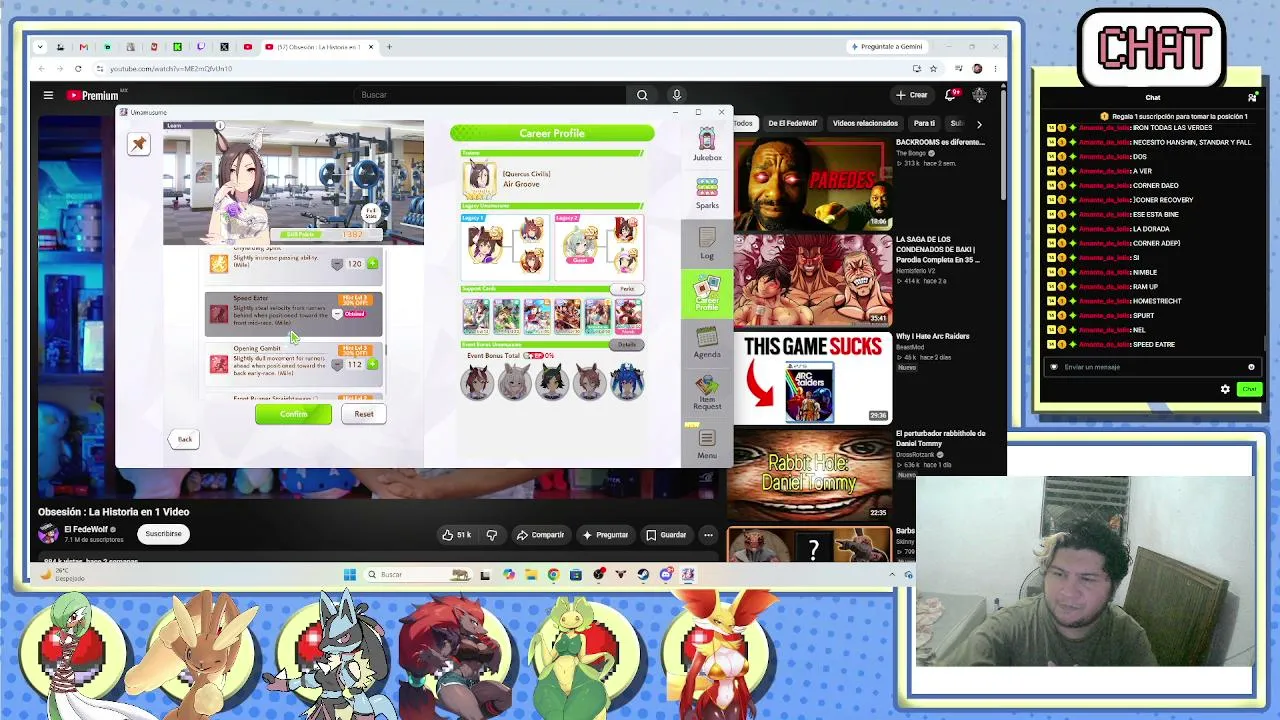This screenshot has width=1280, height=720.
Task: Select the last support card thumbnail
Action: tap(628, 316)
